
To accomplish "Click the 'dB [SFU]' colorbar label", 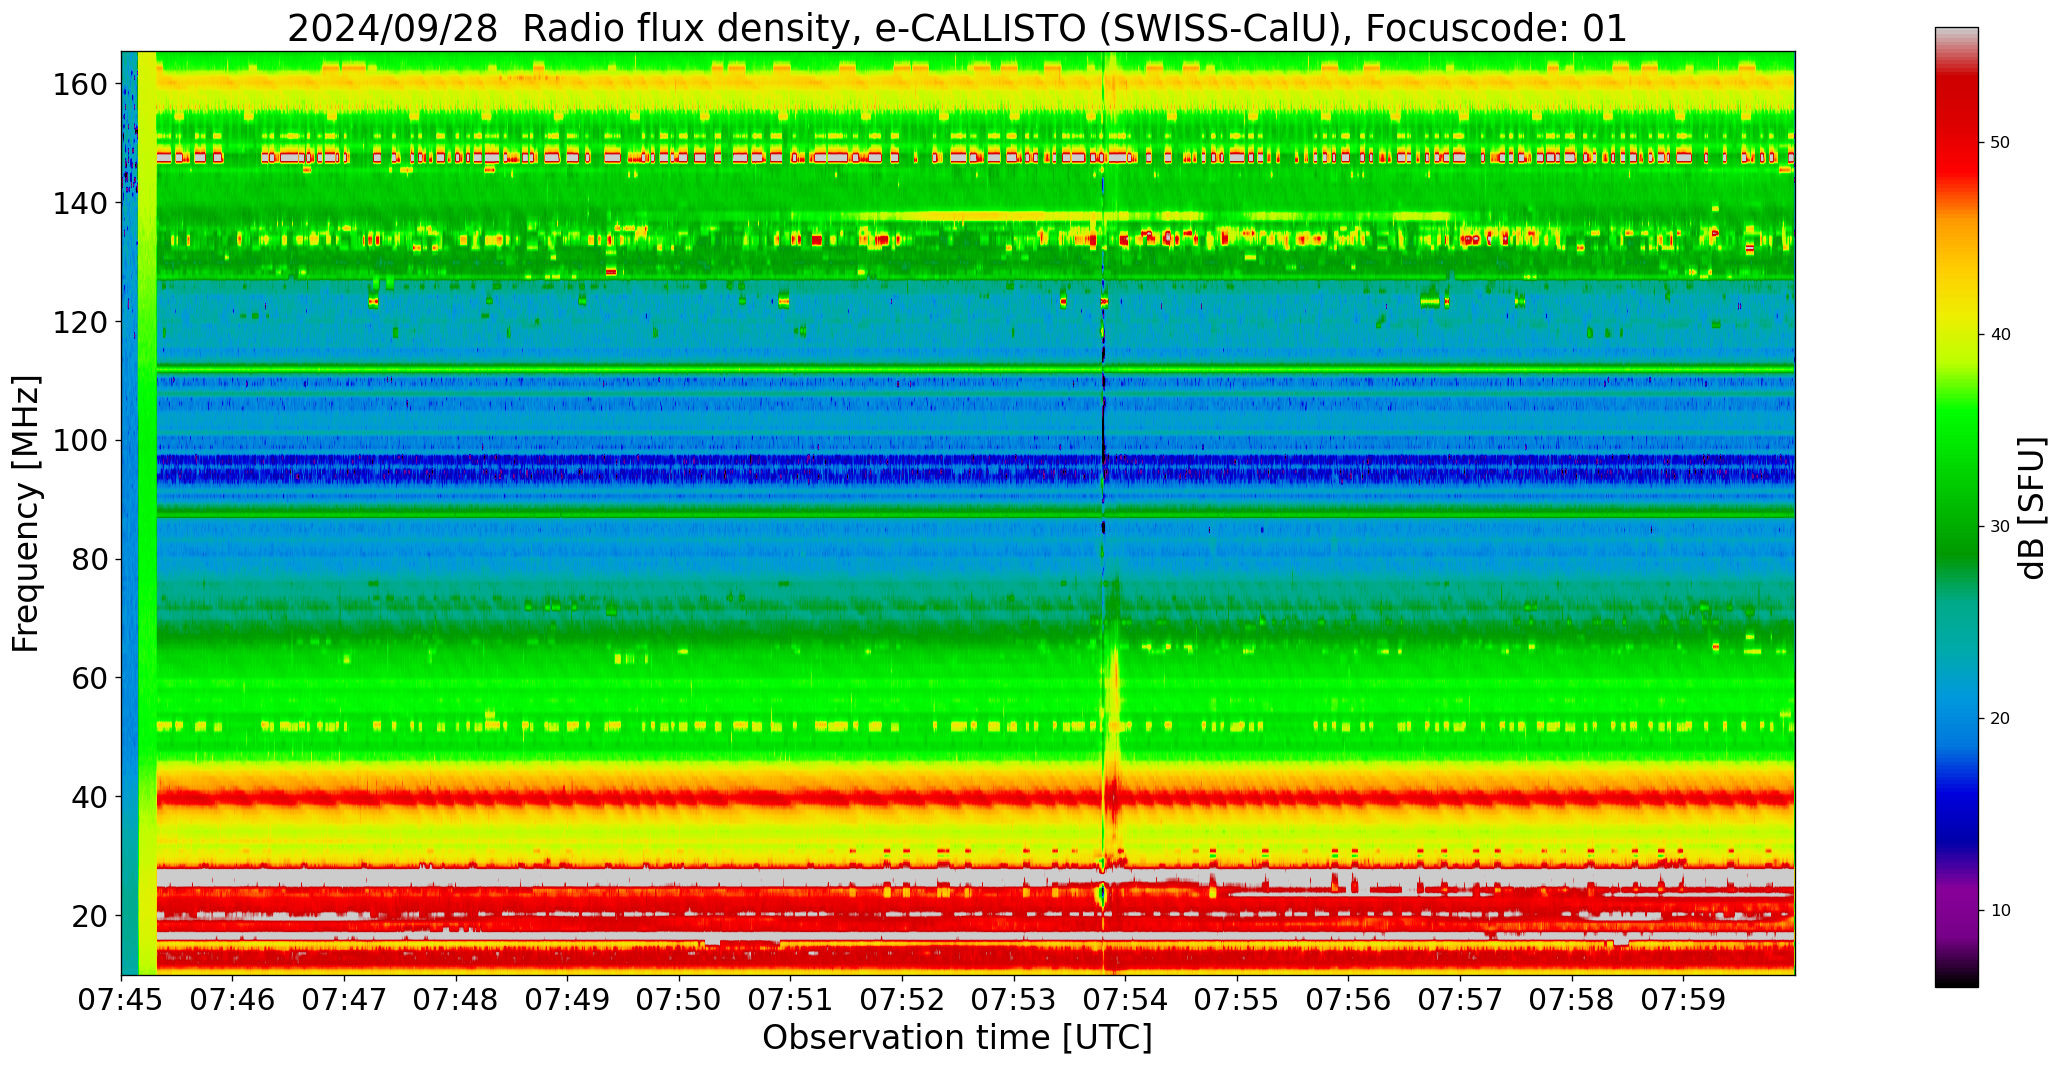I will point(2031,508).
